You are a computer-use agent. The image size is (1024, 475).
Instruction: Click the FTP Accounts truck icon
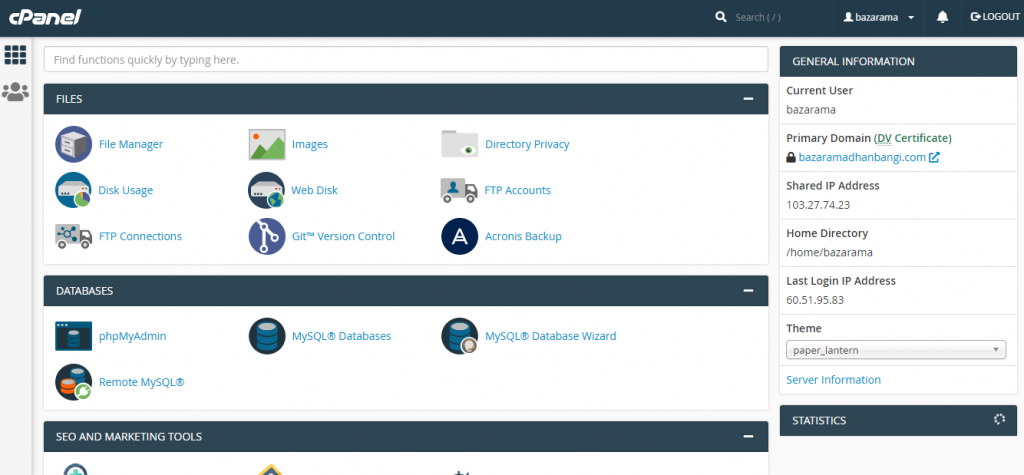click(460, 190)
